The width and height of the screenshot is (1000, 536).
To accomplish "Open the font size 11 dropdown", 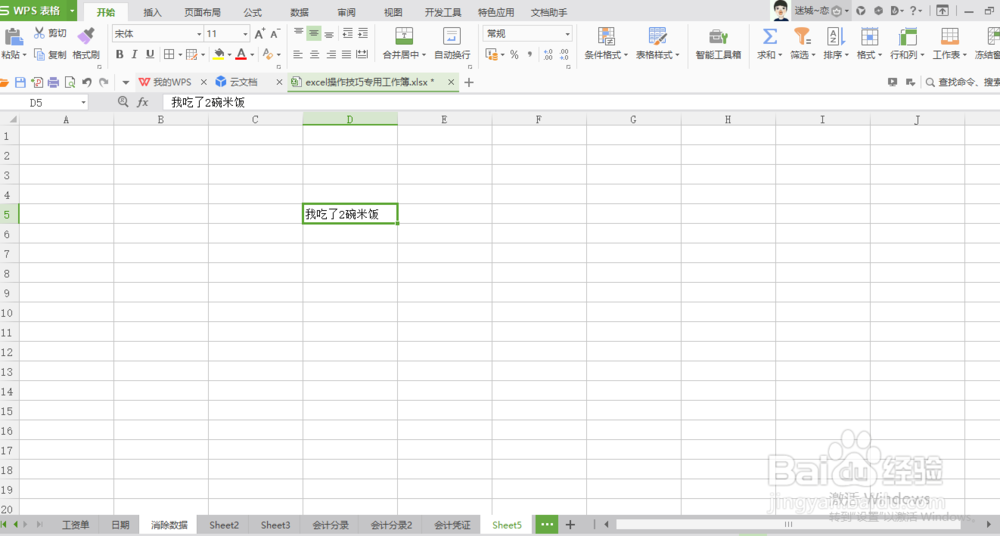I will [246, 34].
